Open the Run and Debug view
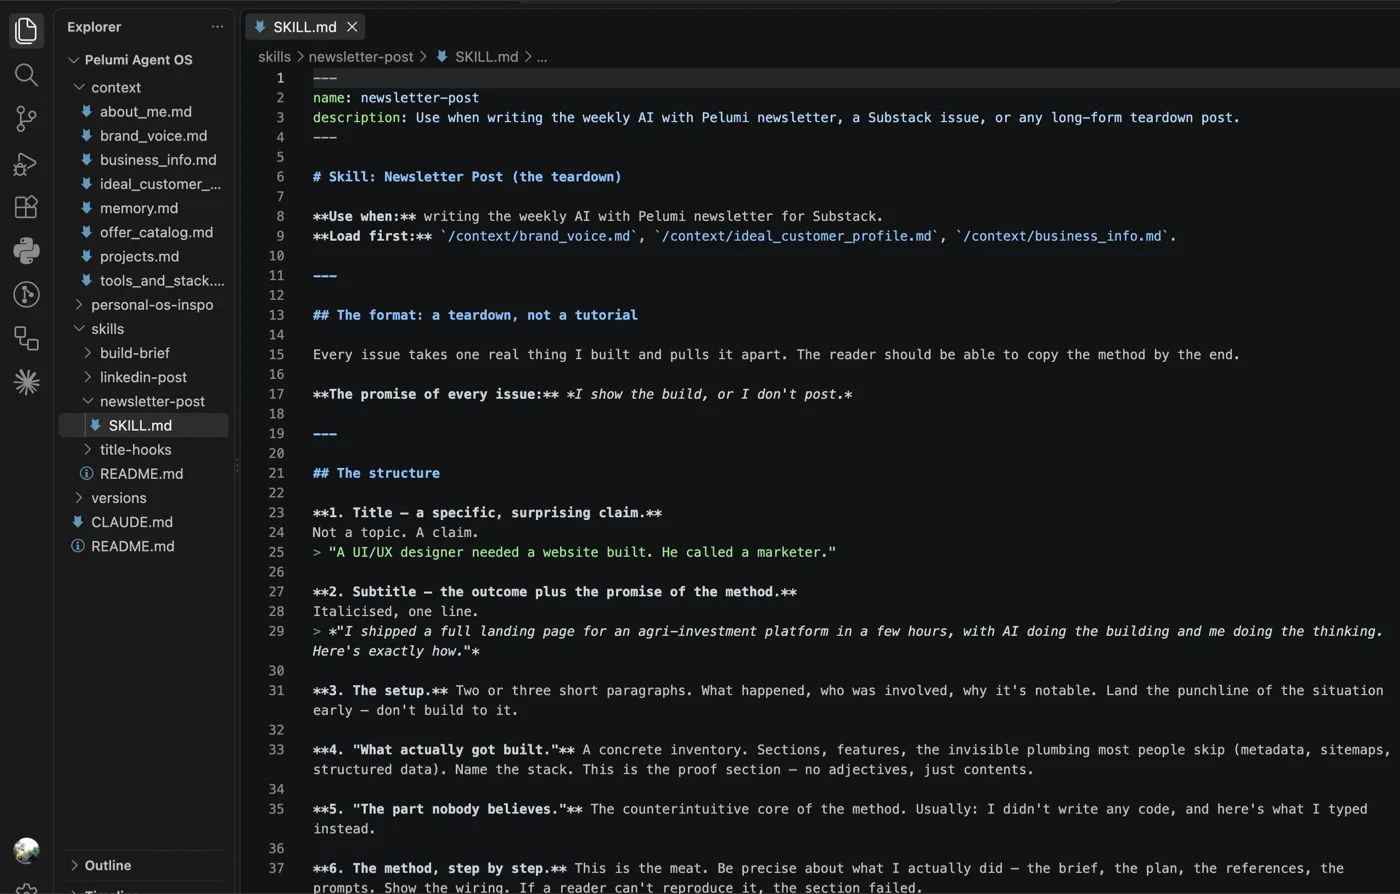Screen dimensions: 1400x894 click(26, 163)
